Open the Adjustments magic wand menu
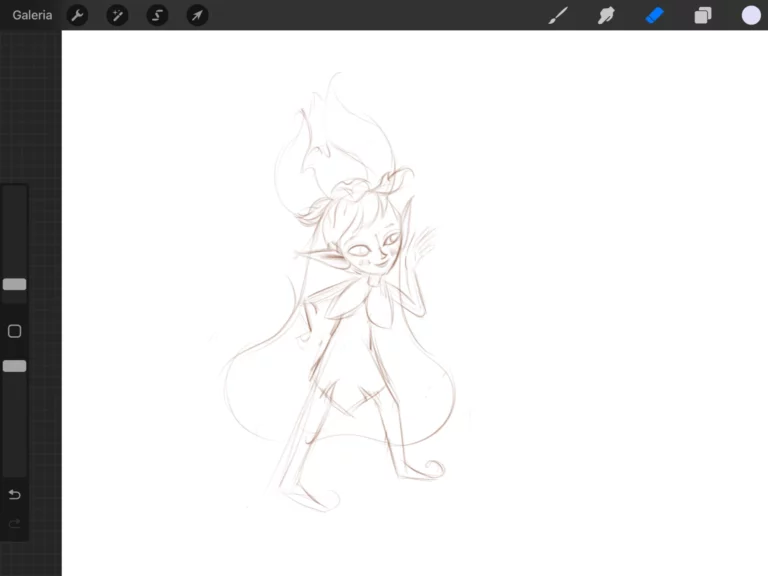Viewport: 768px width, 576px height. pyautogui.click(x=117, y=15)
